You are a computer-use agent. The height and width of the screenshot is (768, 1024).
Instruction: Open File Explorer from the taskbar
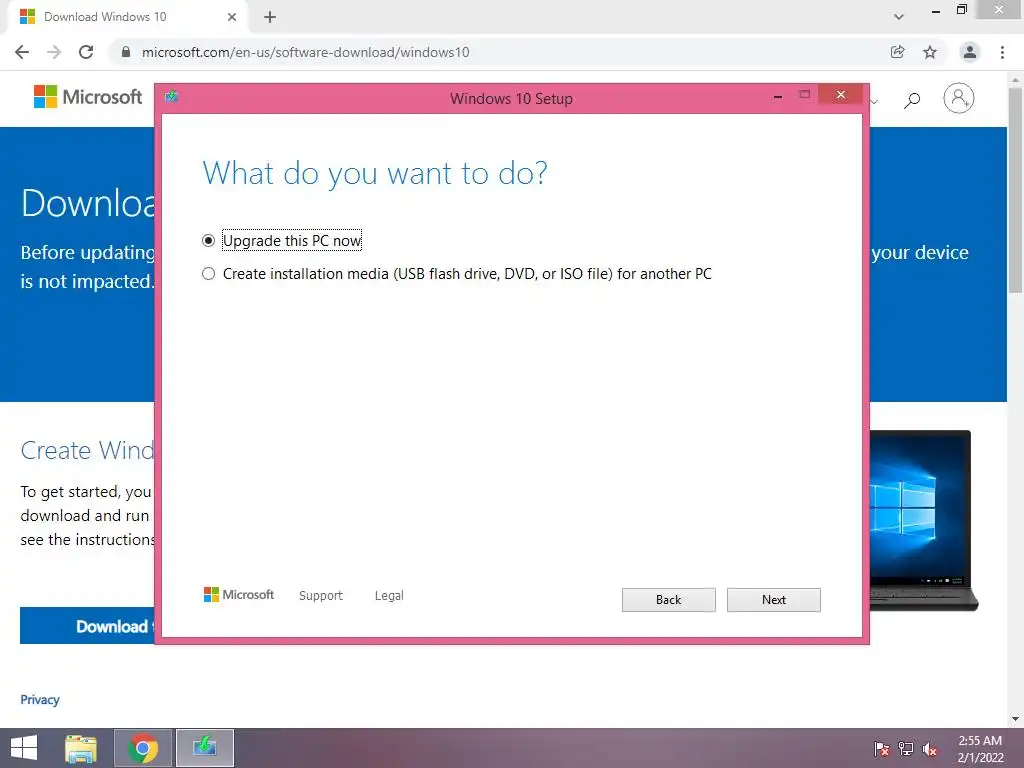coord(81,748)
